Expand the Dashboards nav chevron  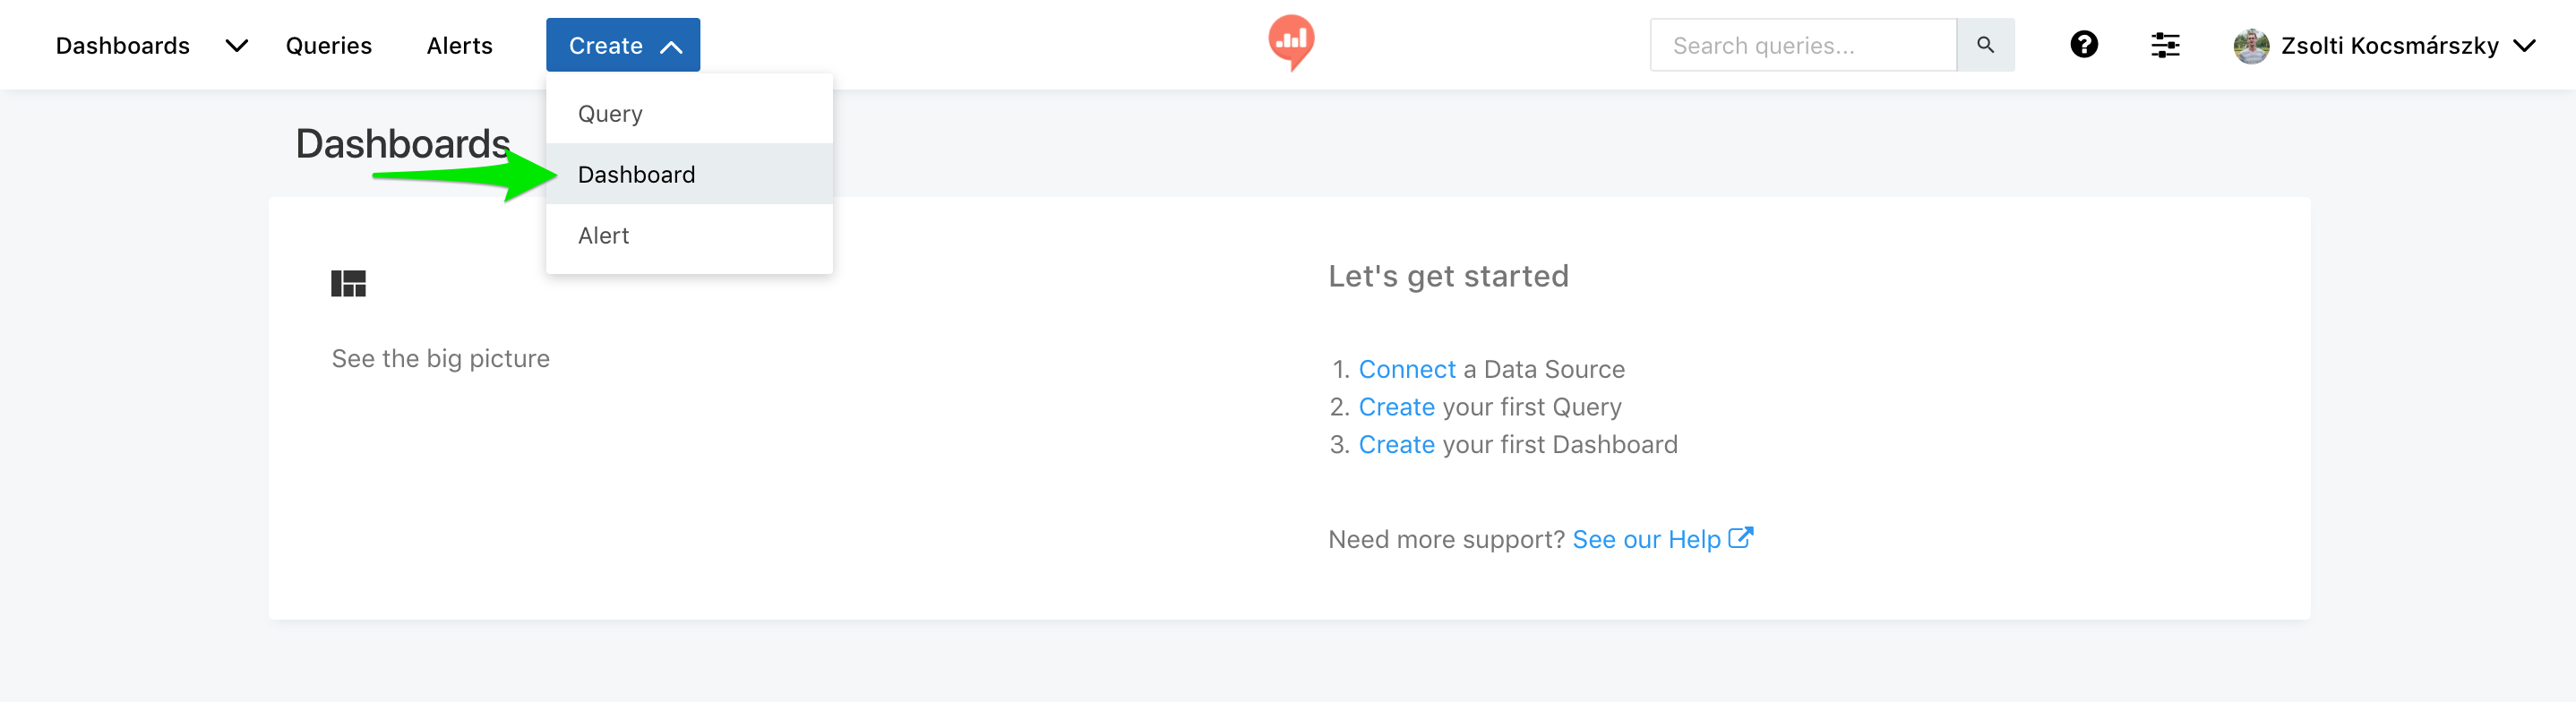pyautogui.click(x=236, y=46)
